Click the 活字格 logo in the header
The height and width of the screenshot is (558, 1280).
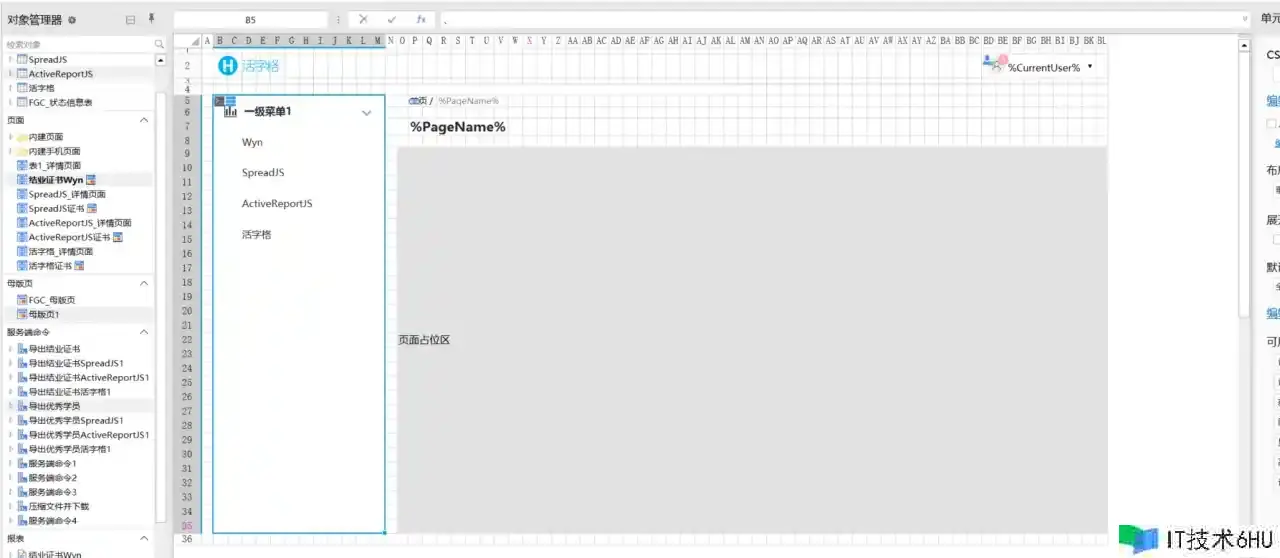coord(249,66)
